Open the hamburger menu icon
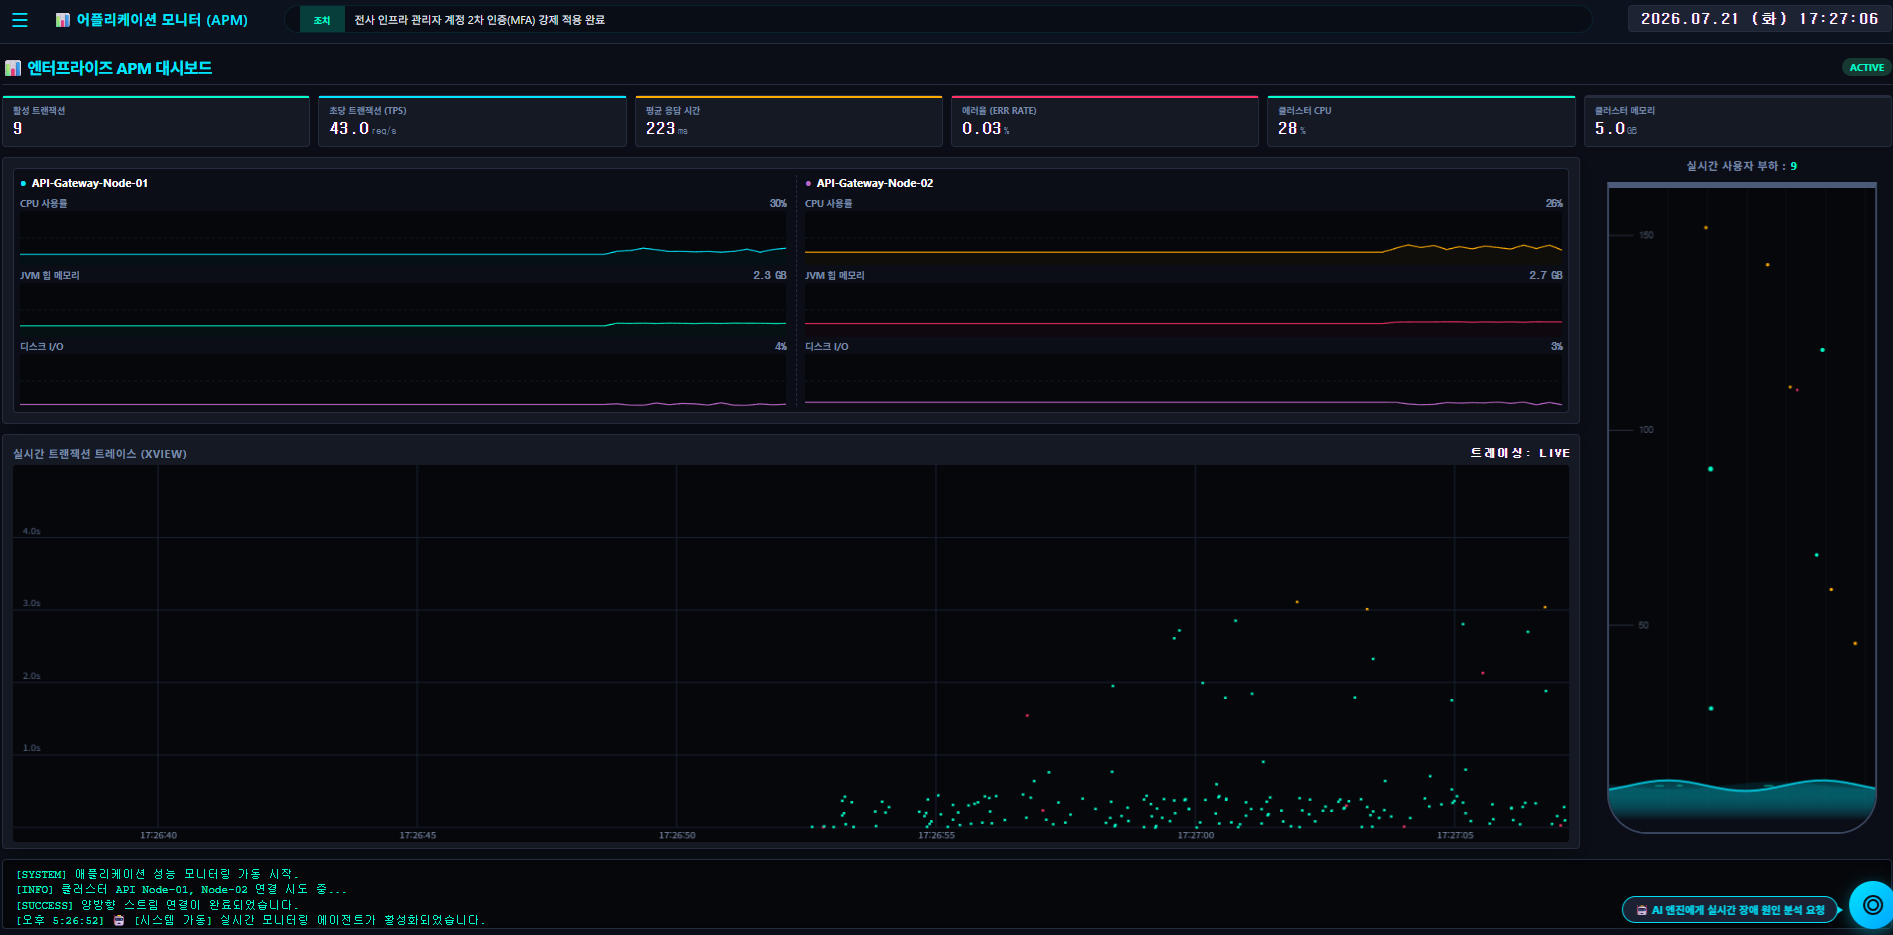Image resolution: width=1893 pixels, height=935 pixels. tap(20, 20)
